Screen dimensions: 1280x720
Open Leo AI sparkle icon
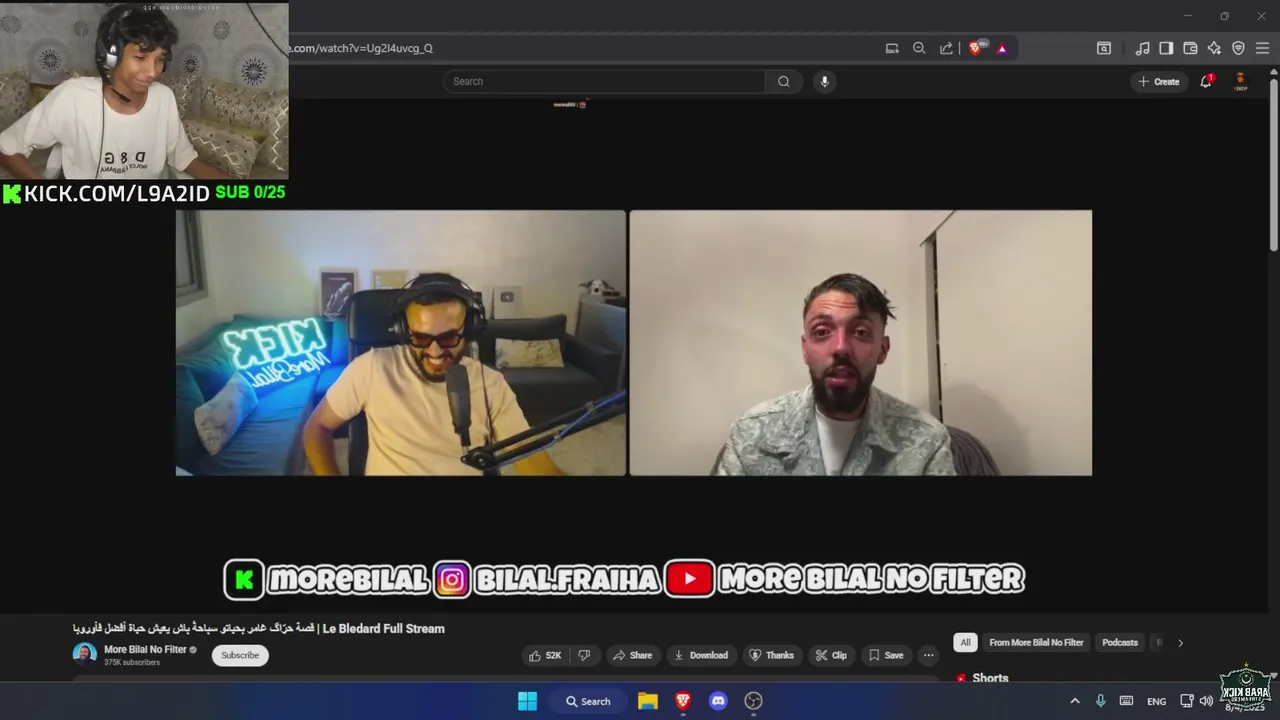pyautogui.click(x=1214, y=48)
